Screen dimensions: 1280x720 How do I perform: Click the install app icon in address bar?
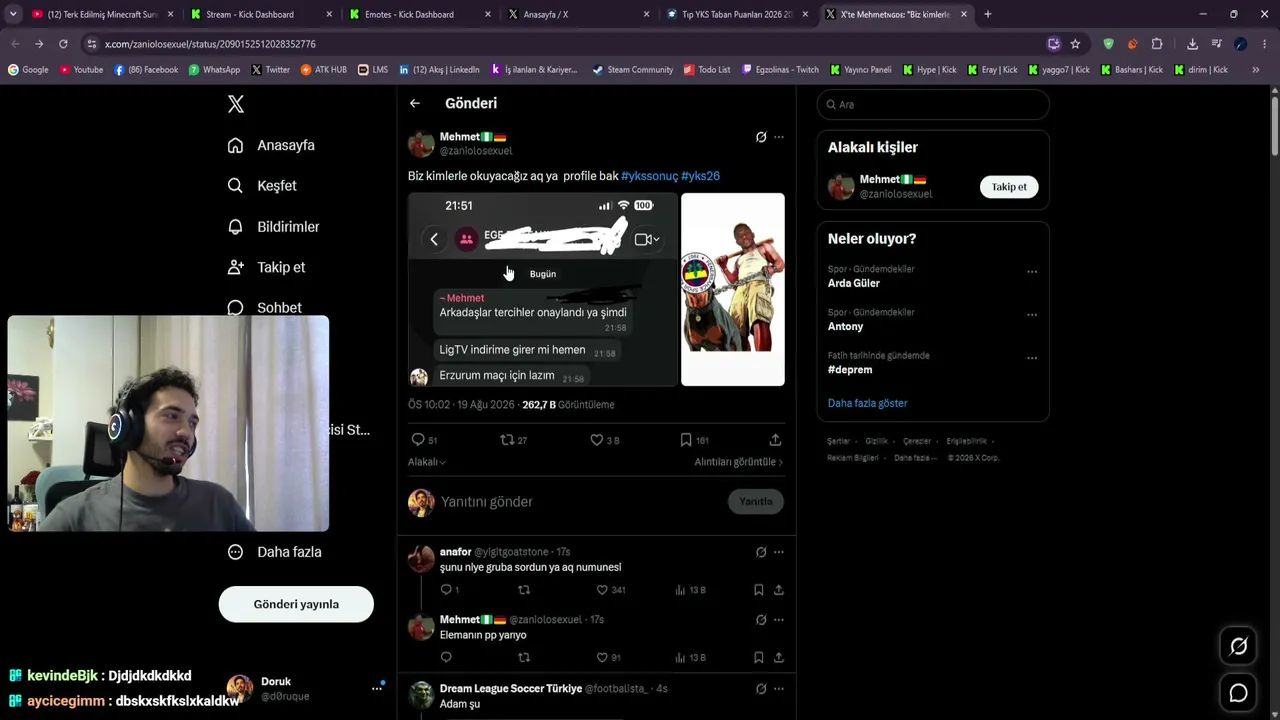1053,44
